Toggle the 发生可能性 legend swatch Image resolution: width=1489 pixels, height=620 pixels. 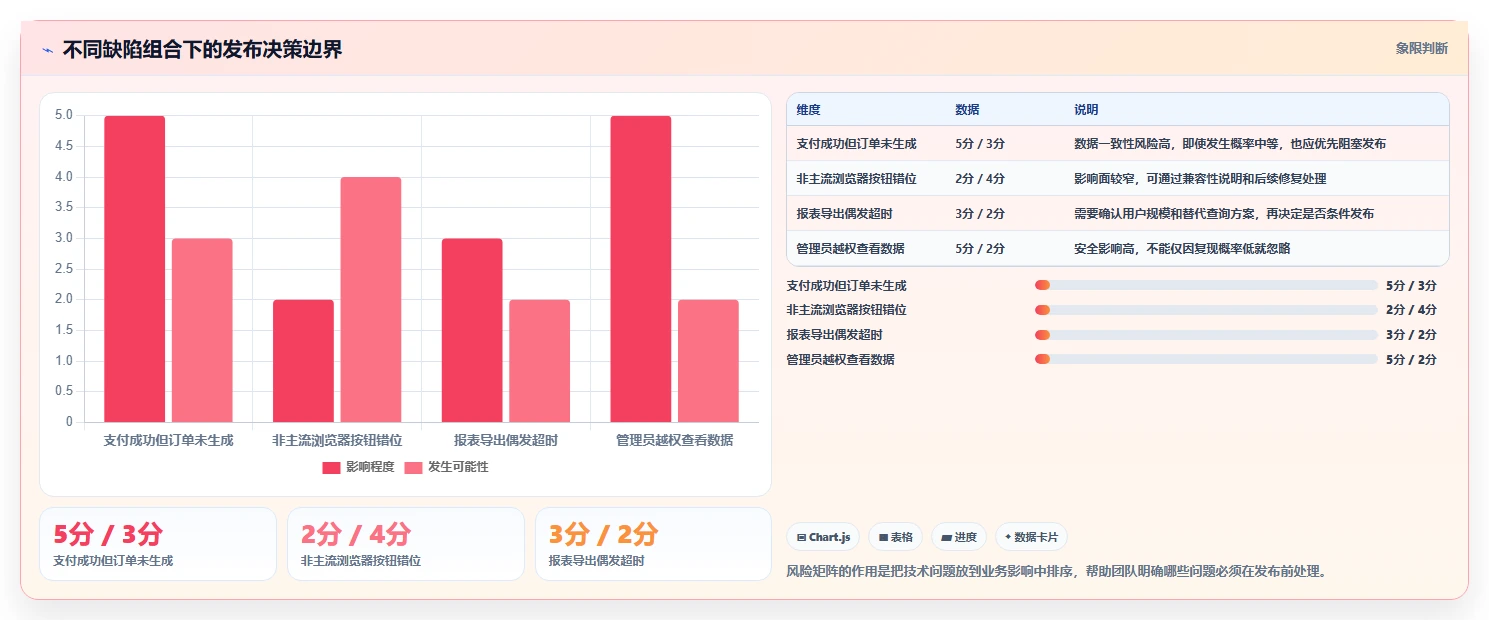[413, 467]
